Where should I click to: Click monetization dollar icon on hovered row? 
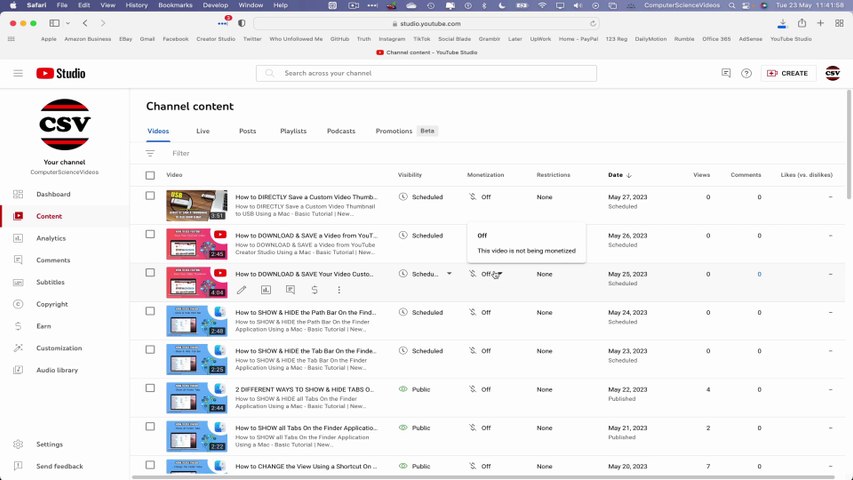(315, 290)
